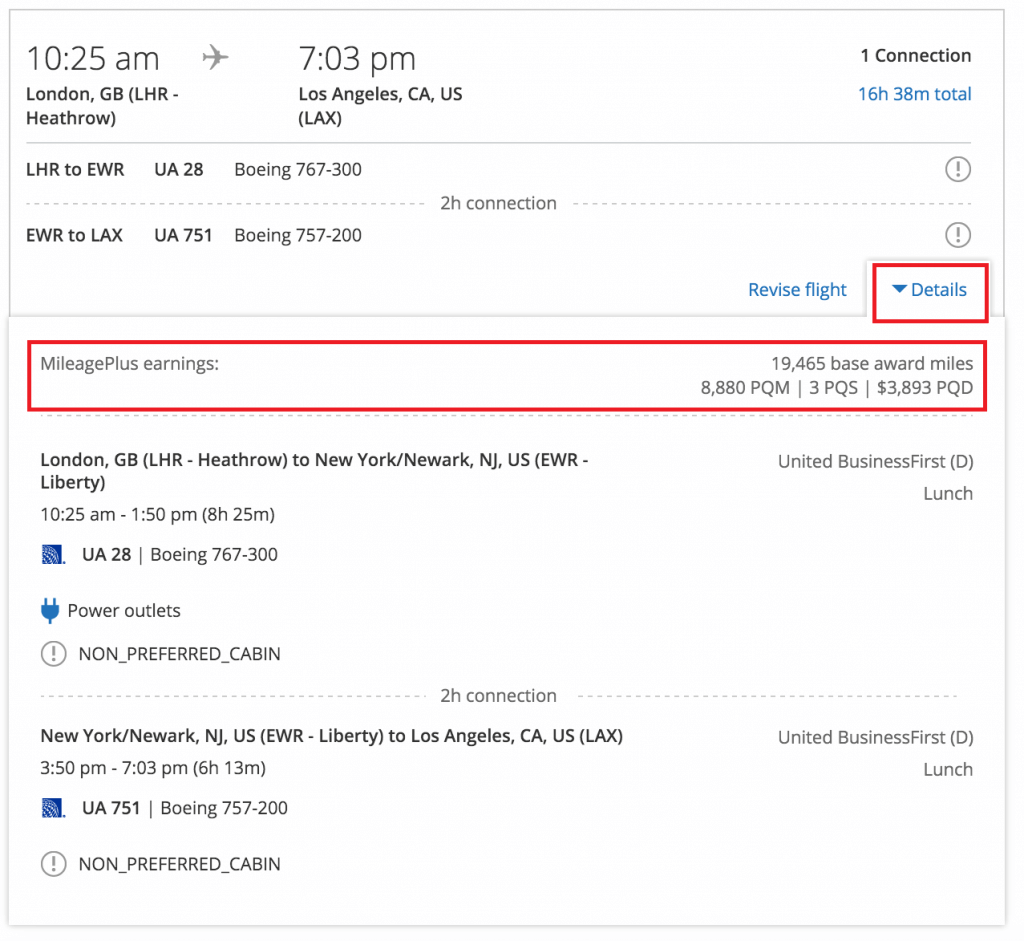Click Lunch under the Newark segment cabin

tap(948, 770)
